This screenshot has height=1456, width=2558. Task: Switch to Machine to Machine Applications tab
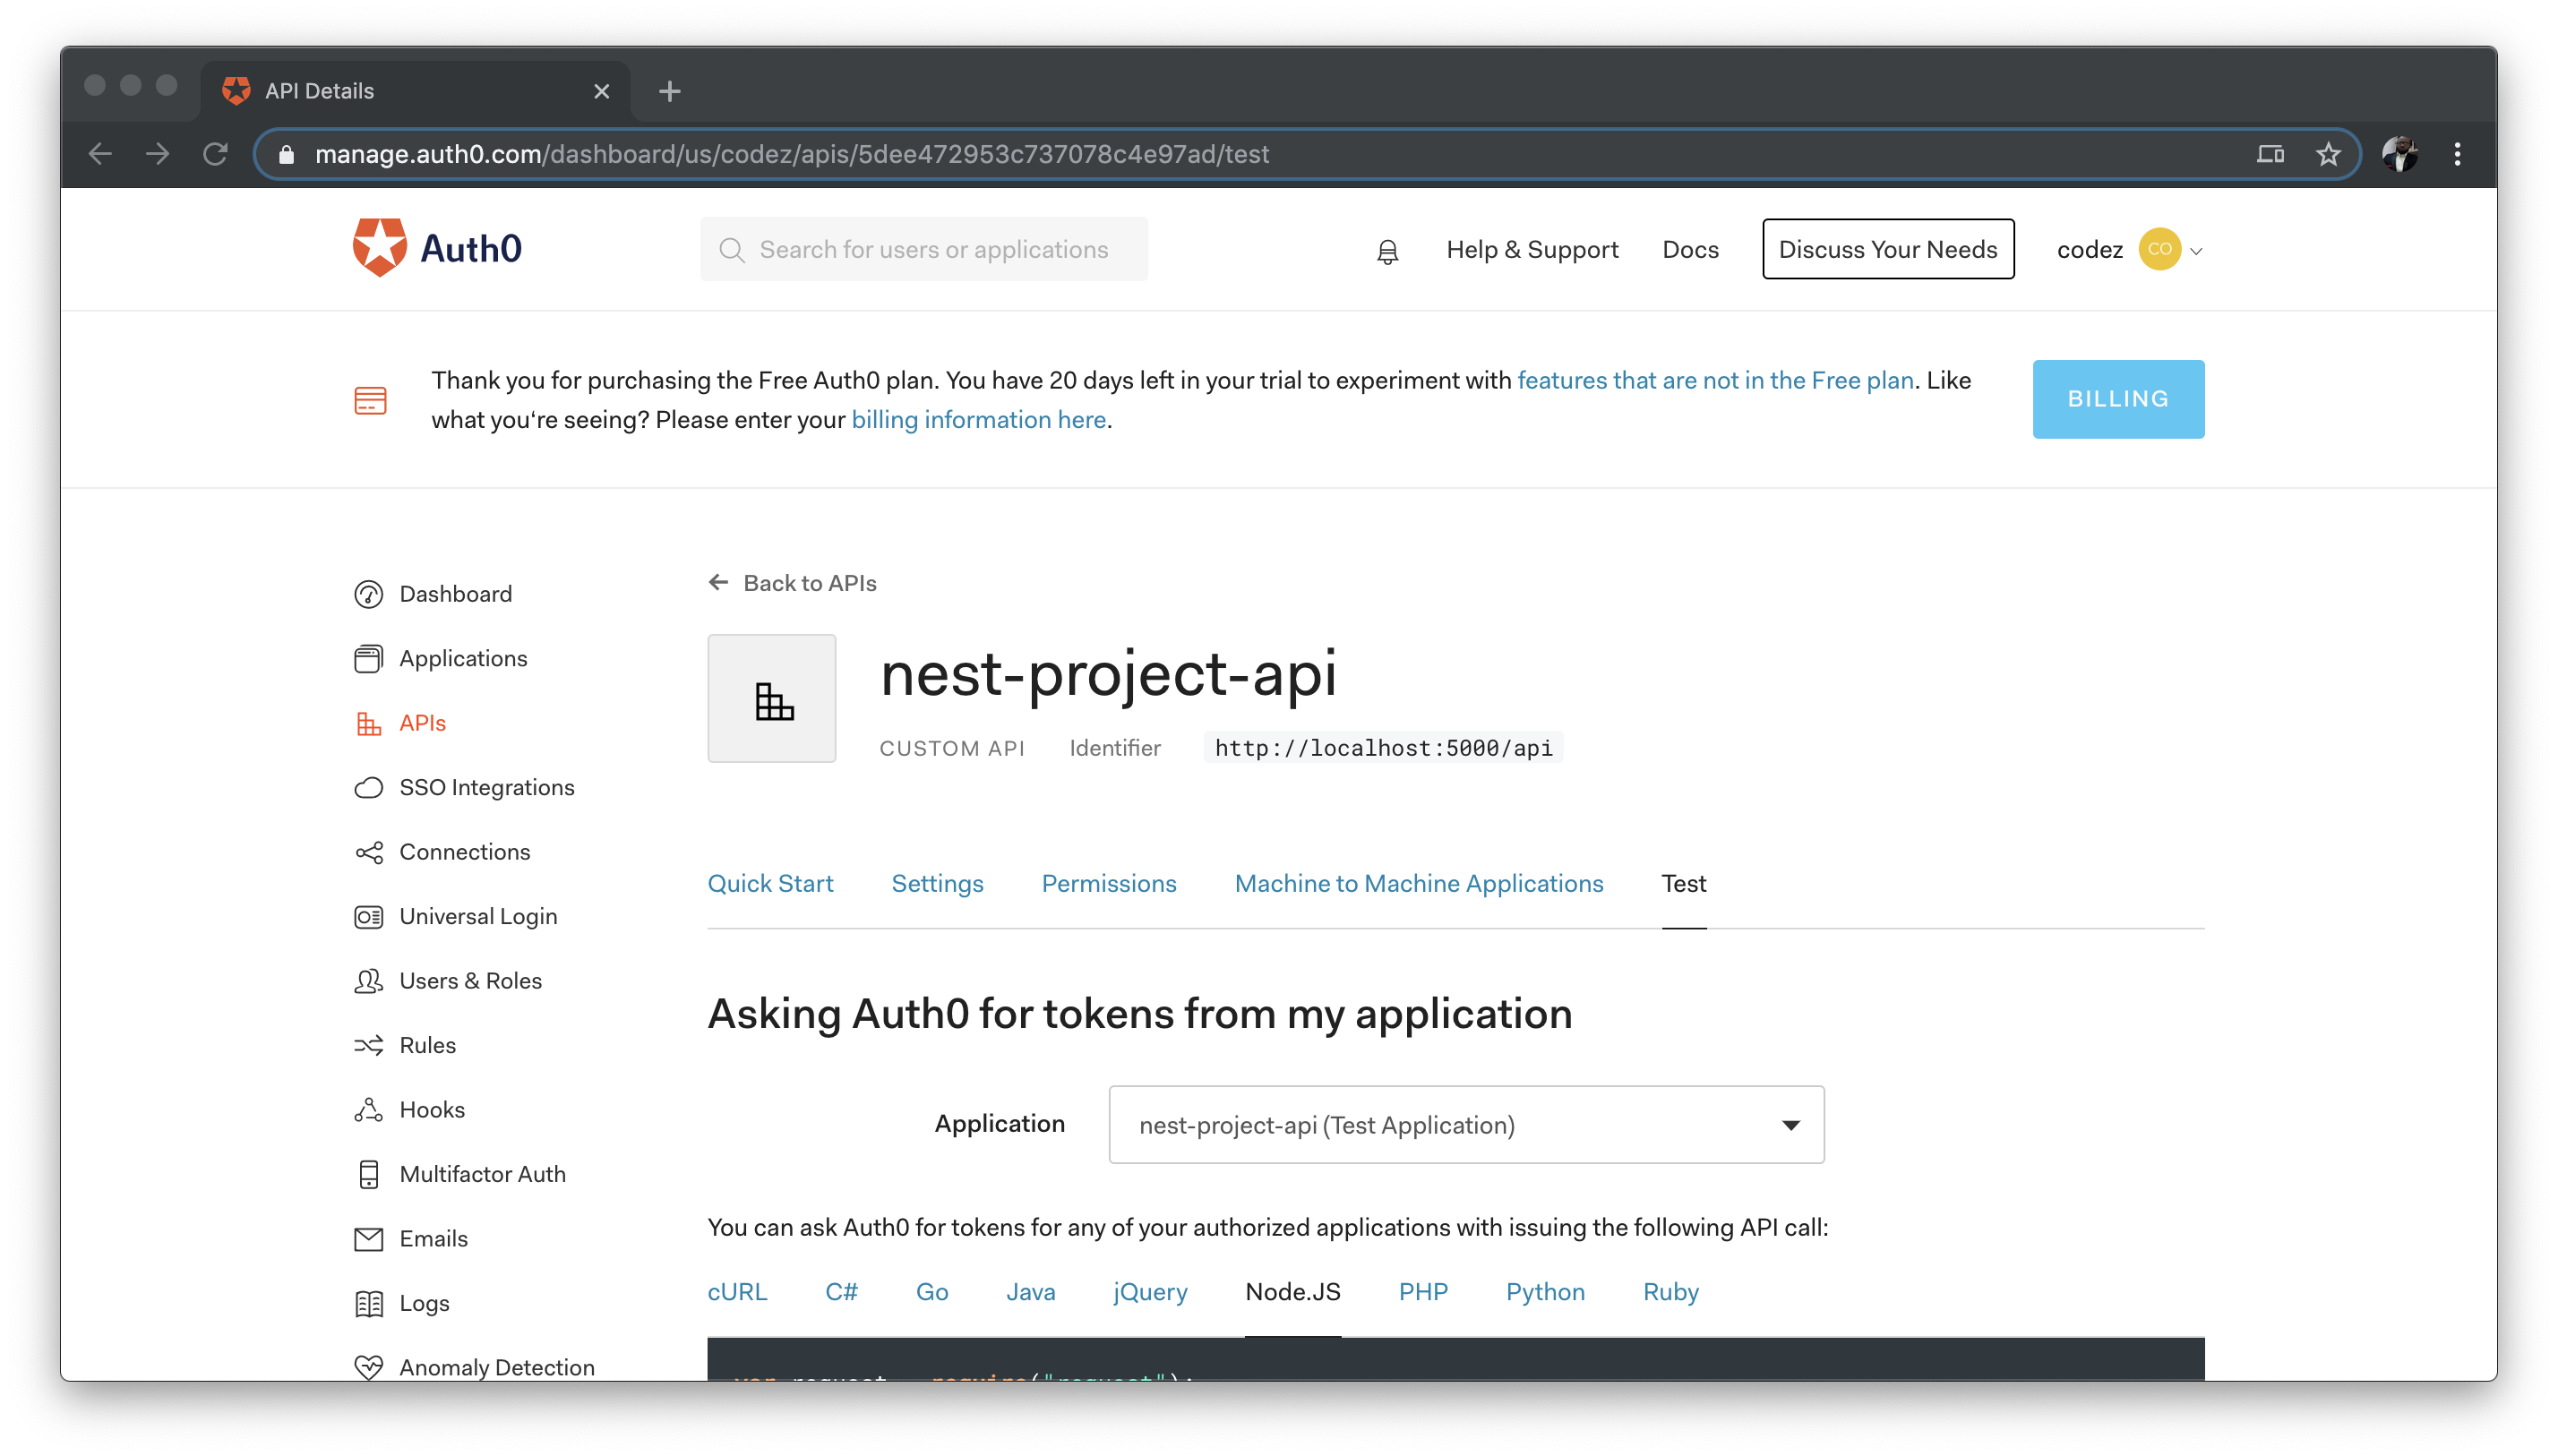coord(1418,884)
